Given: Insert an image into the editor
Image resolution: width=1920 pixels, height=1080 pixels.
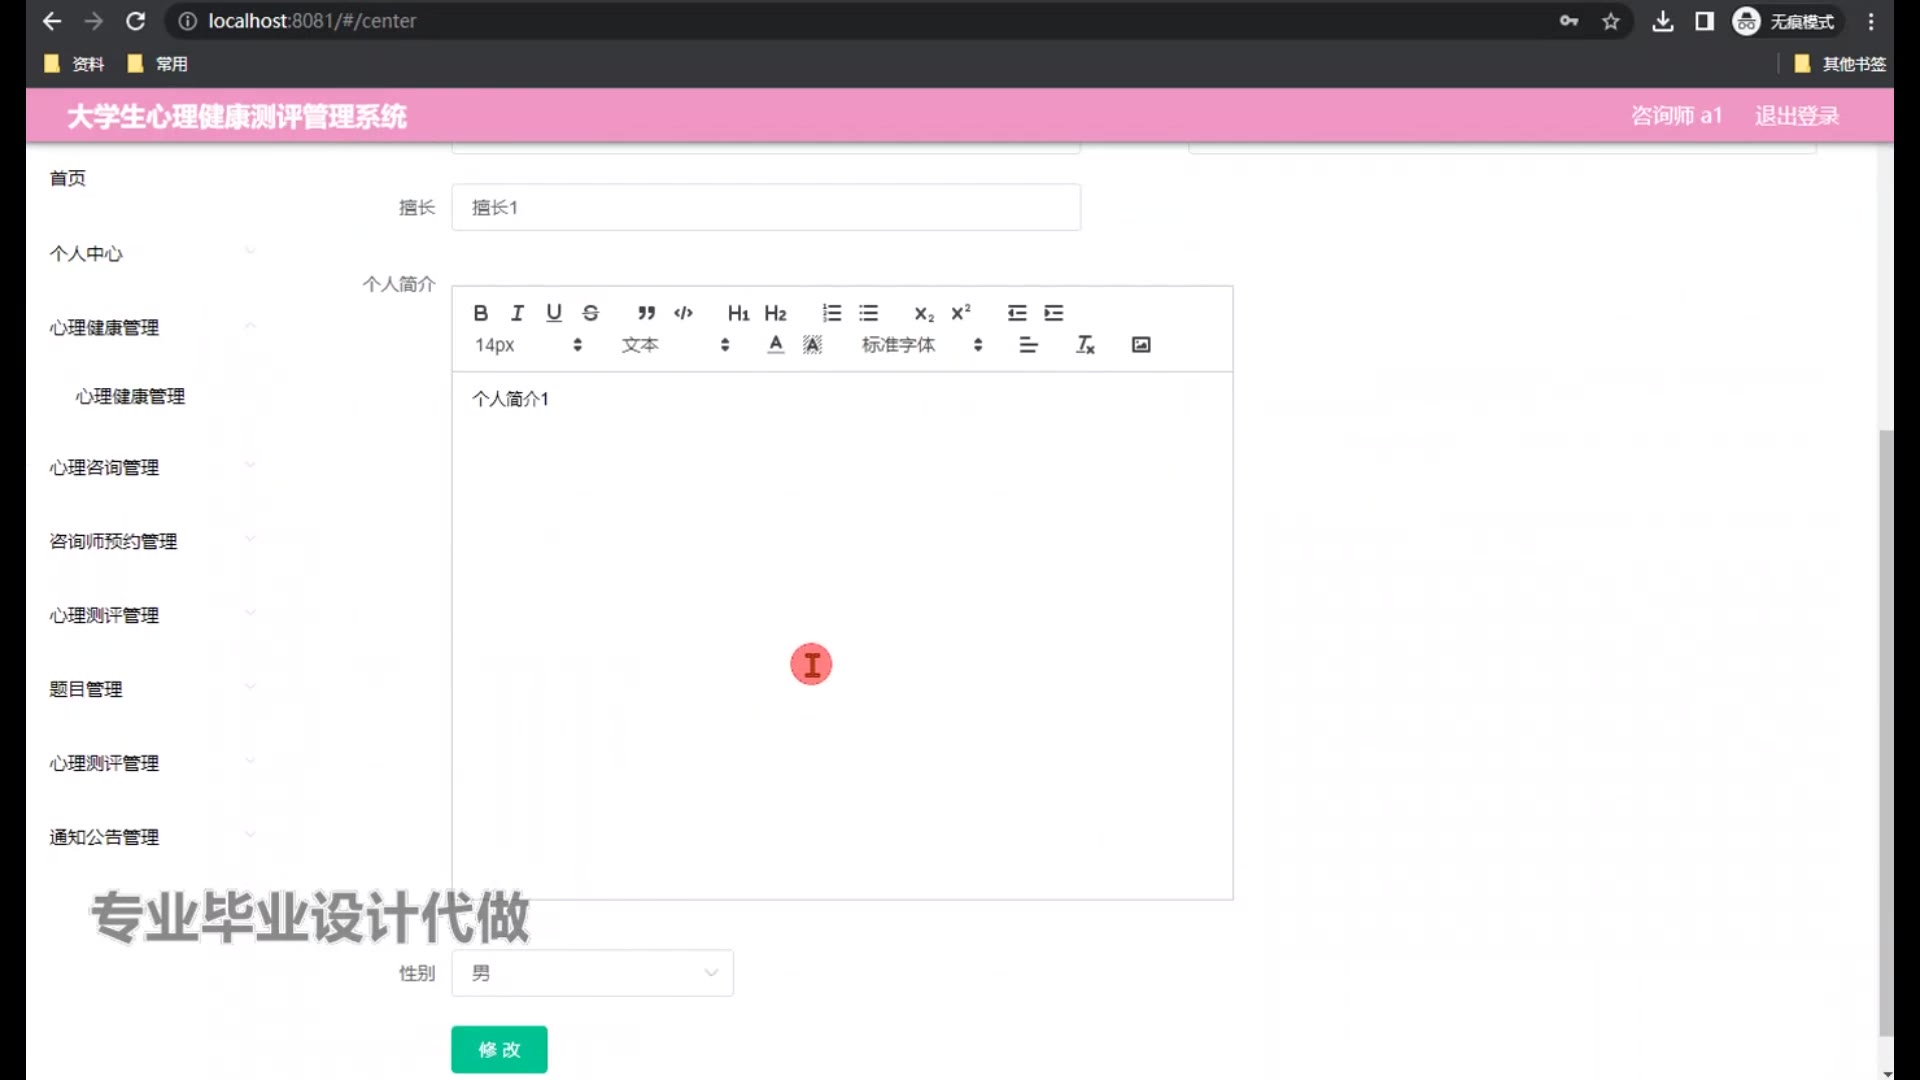Looking at the screenshot, I should coord(1141,345).
